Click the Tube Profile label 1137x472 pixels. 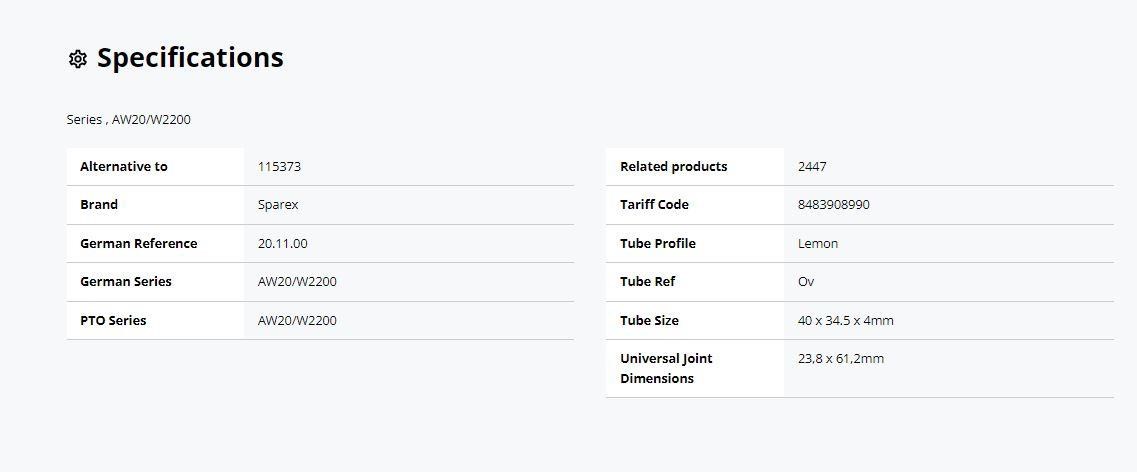tap(658, 244)
